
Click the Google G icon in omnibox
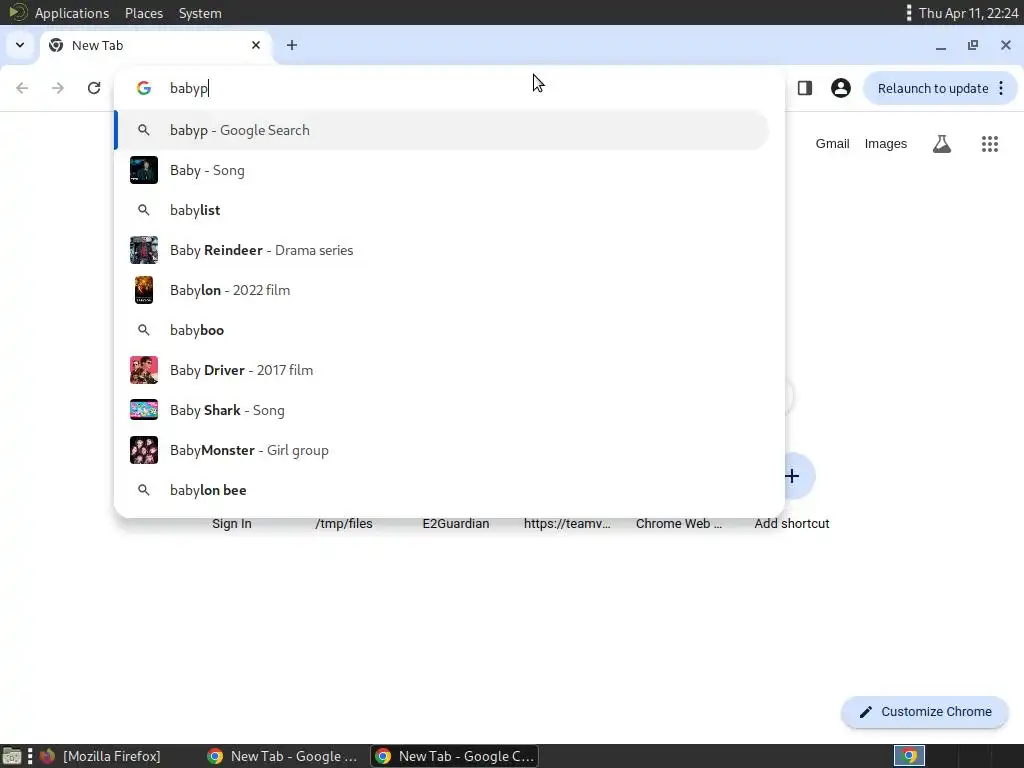(x=144, y=88)
